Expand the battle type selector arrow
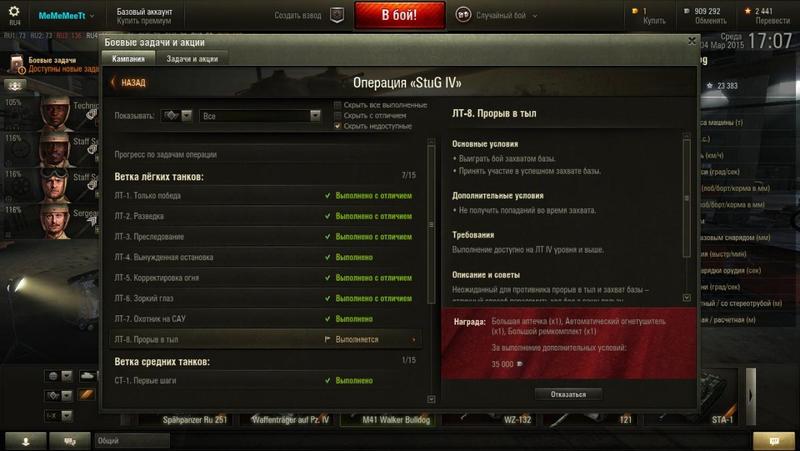Image resolution: width=800 pixels, height=451 pixels. pyautogui.click(x=535, y=16)
